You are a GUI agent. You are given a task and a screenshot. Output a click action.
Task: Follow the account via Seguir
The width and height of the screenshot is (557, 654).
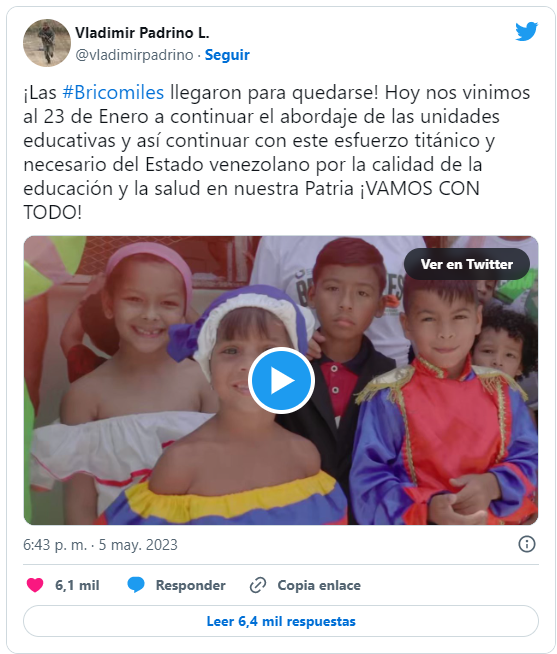227,55
